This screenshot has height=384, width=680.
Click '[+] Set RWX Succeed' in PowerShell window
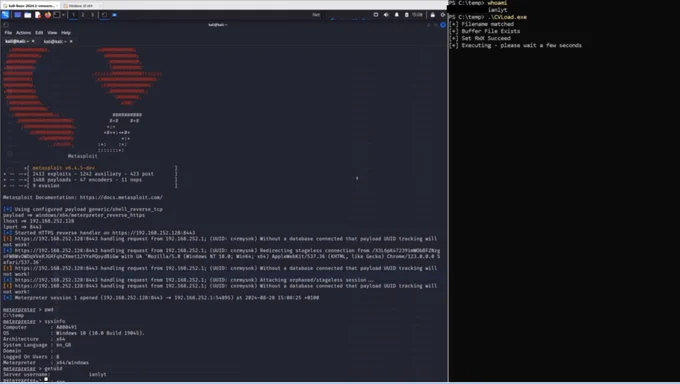480,38
